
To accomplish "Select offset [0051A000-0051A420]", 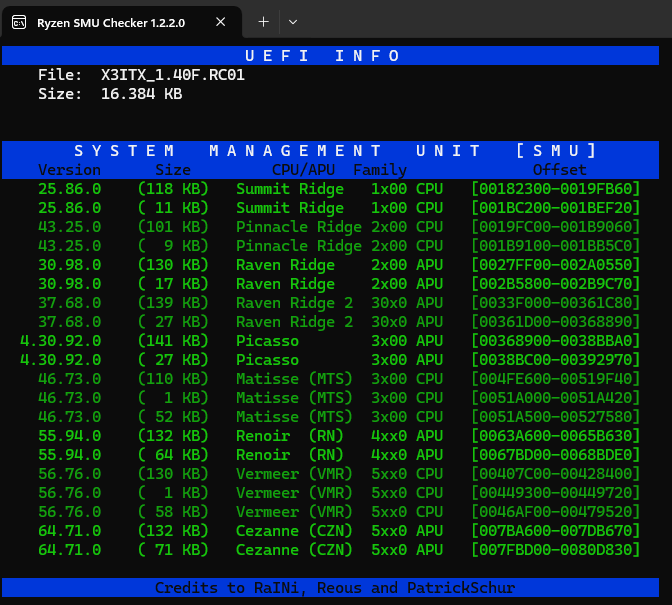I will (x=555, y=398).
